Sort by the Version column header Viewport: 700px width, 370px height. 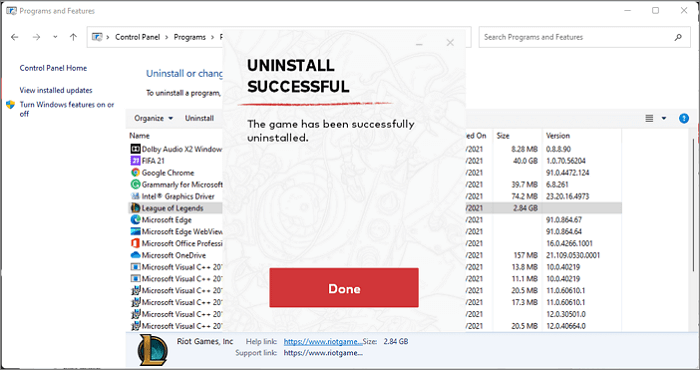(558, 135)
